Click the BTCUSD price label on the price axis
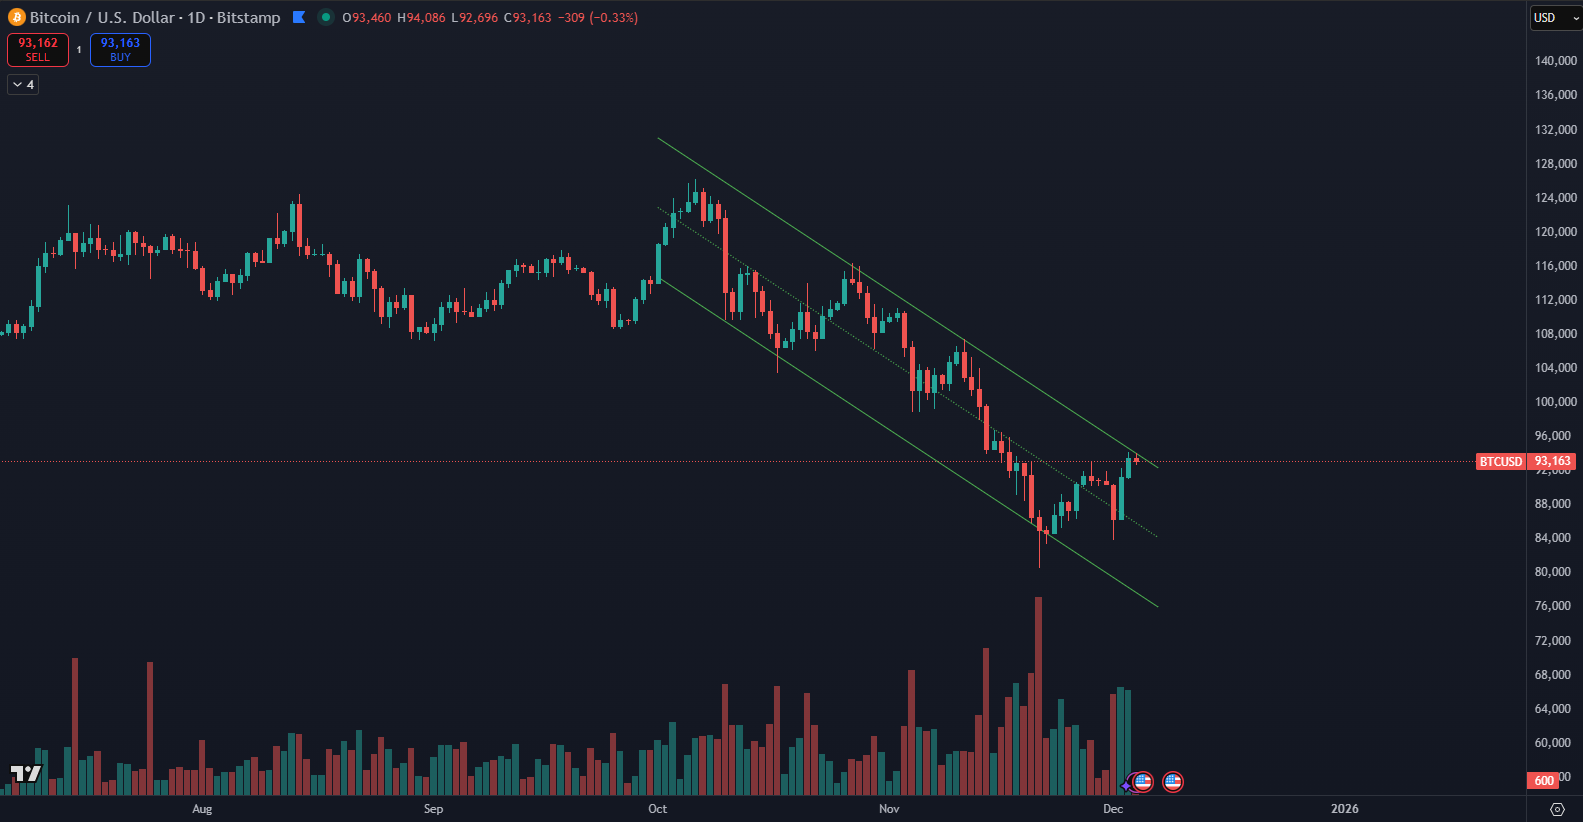1583x822 pixels. pos(1501,462)
